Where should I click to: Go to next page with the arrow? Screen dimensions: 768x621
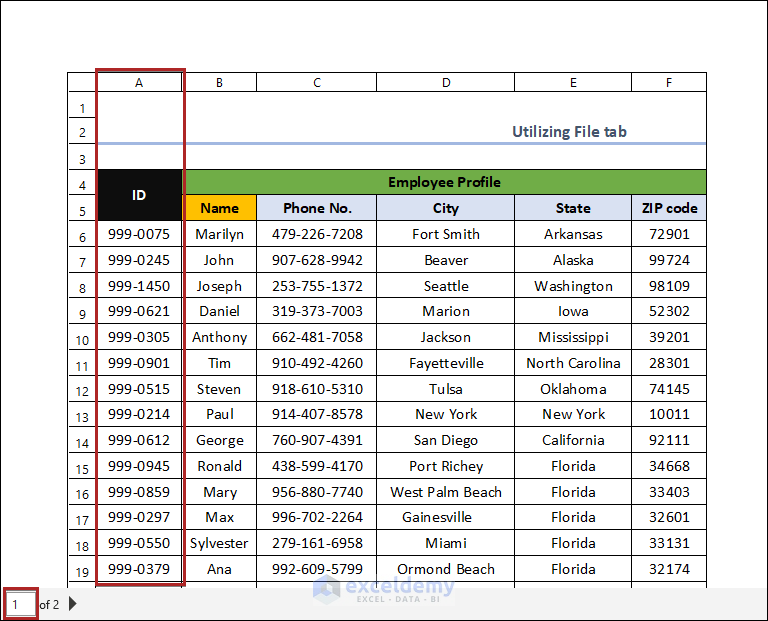tap(73, 604)
